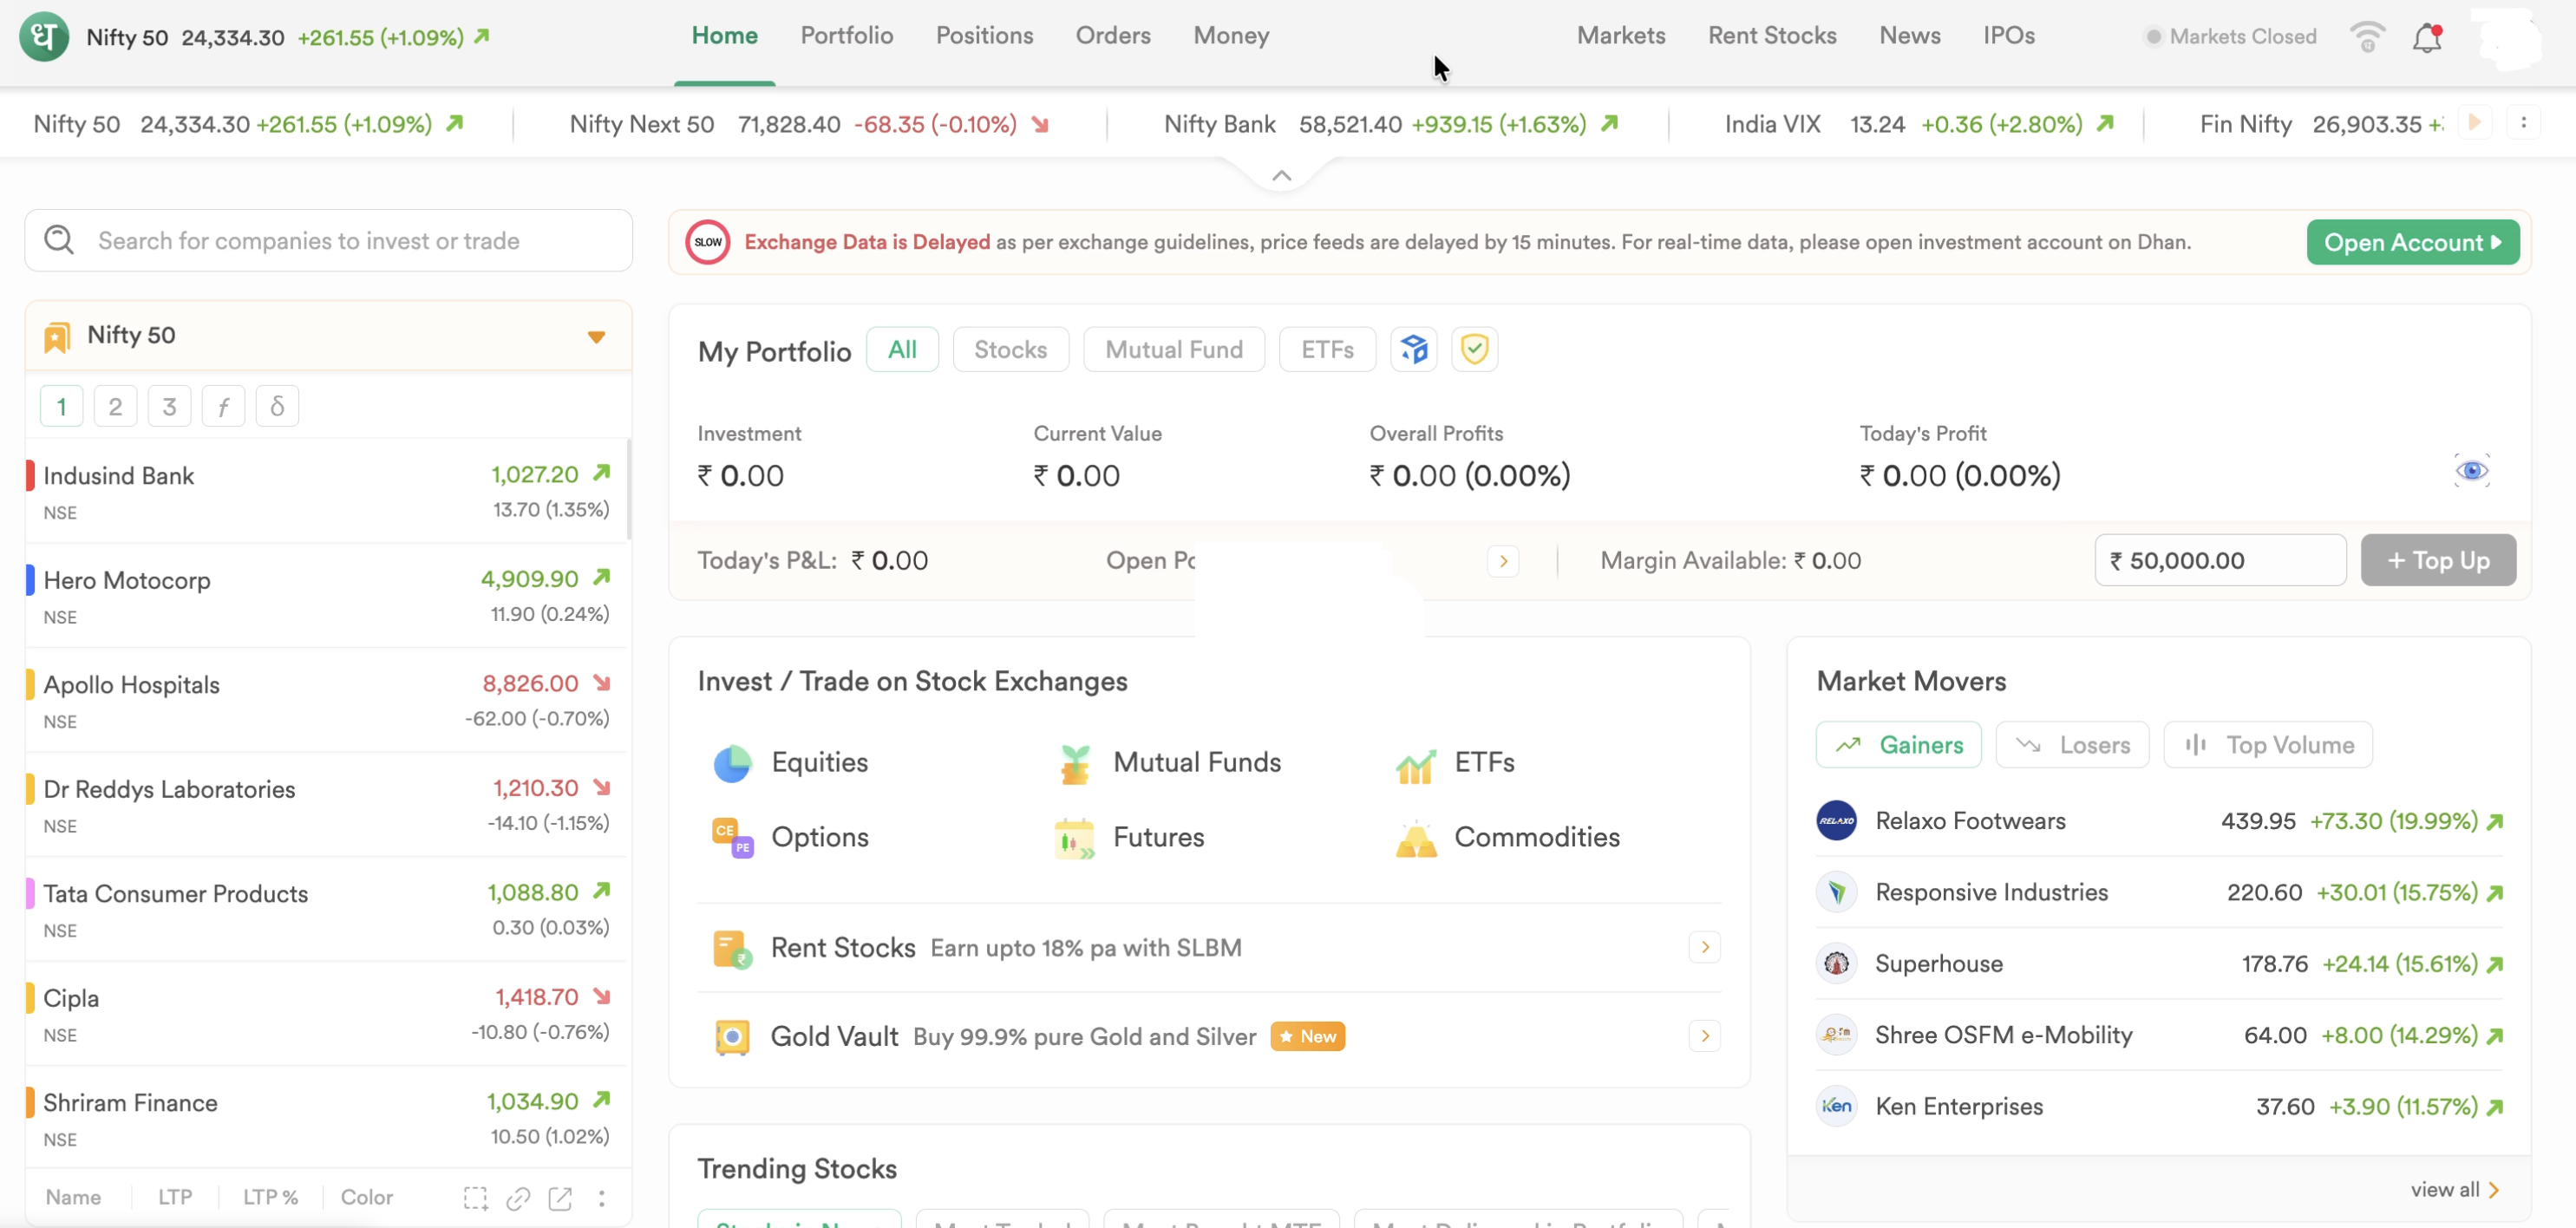Open the notifications bell
Image resolution: width=2576 pixels, height=1228 pixels.
(2427, 37)
